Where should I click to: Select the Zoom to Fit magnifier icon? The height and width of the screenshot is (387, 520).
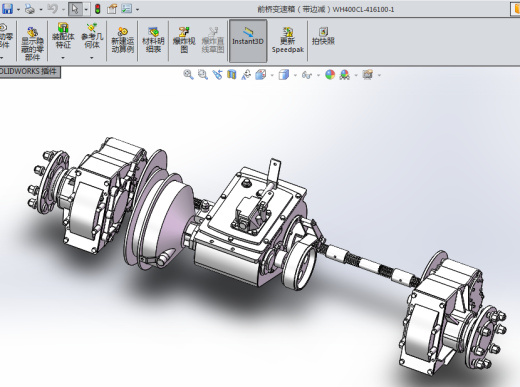188,75
